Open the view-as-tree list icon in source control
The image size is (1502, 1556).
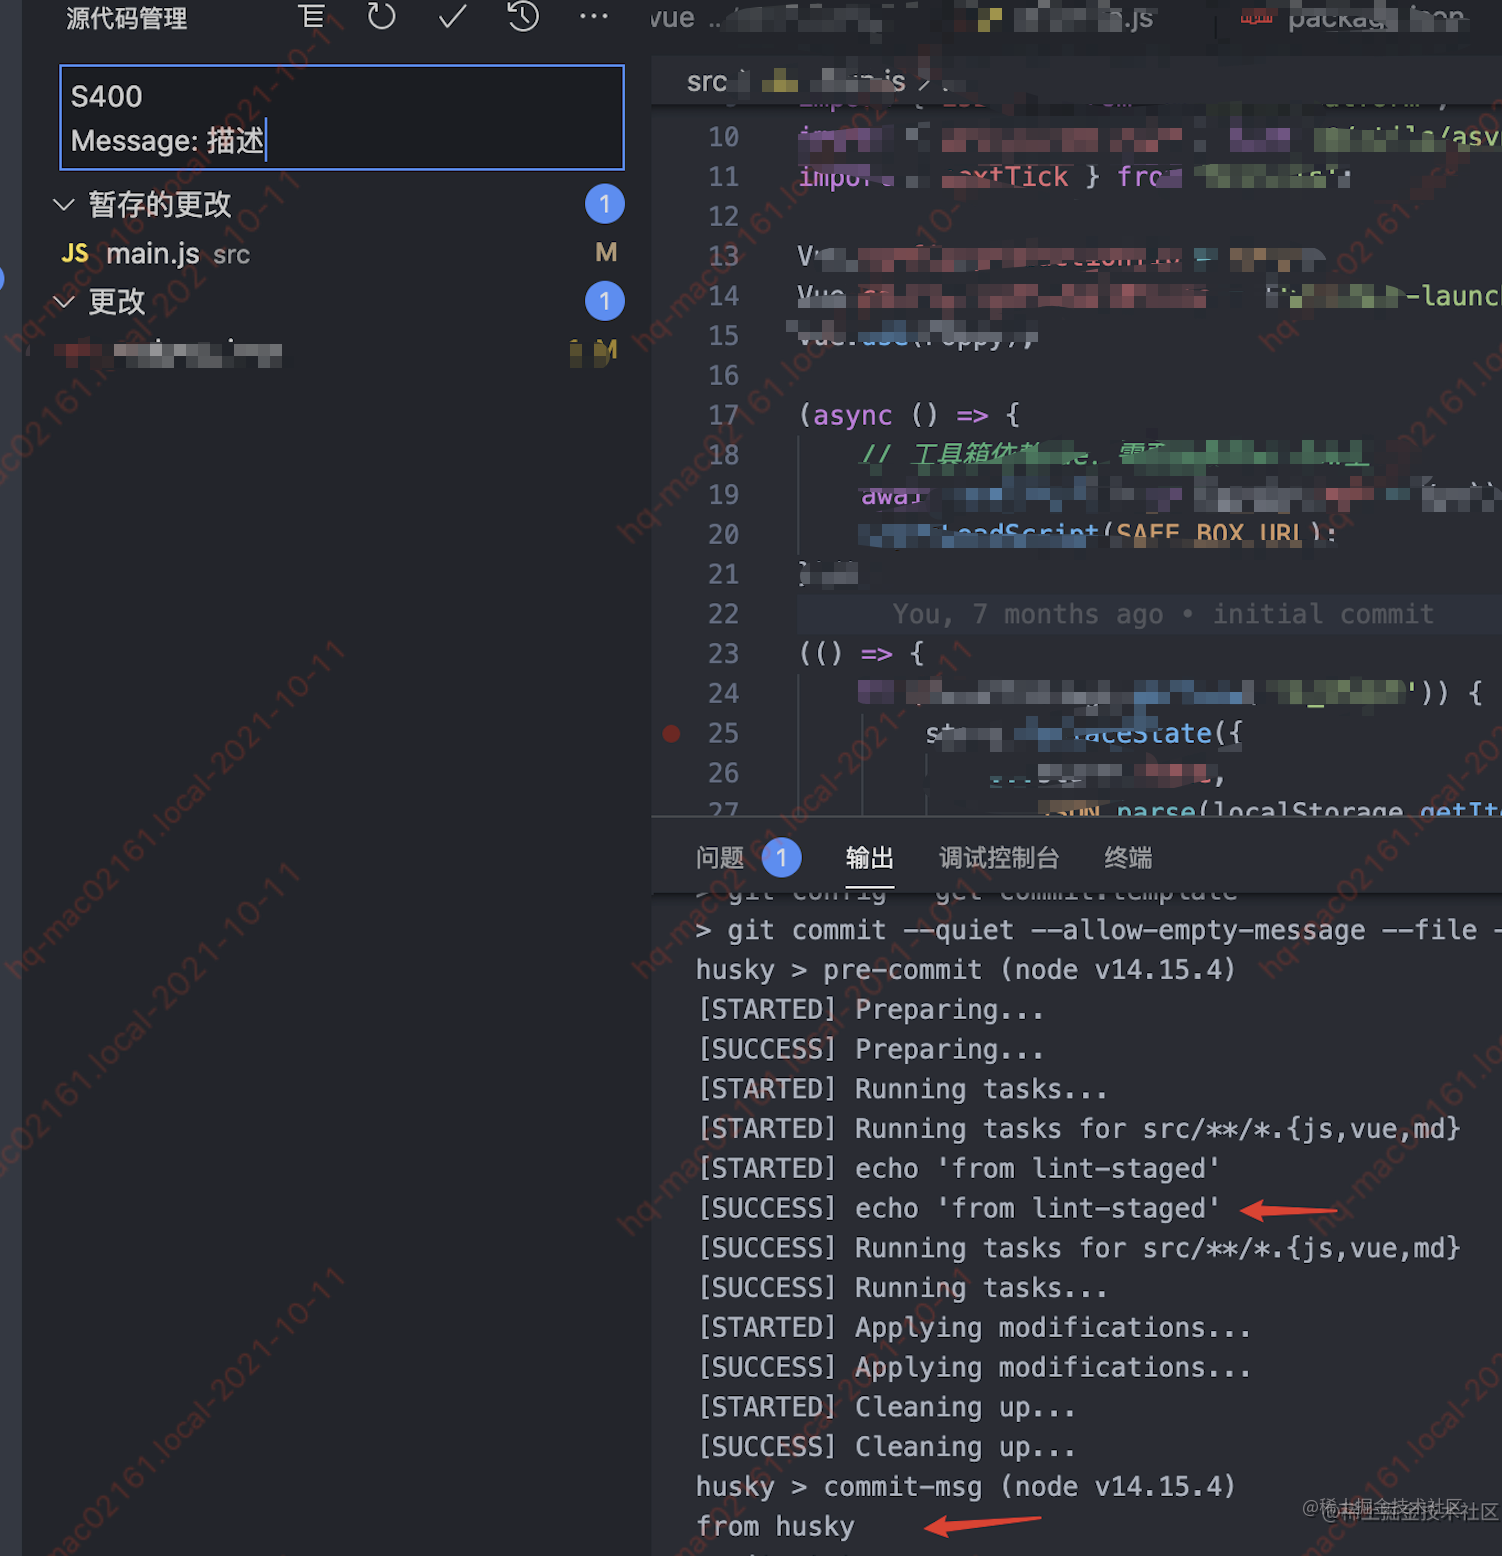311,16
